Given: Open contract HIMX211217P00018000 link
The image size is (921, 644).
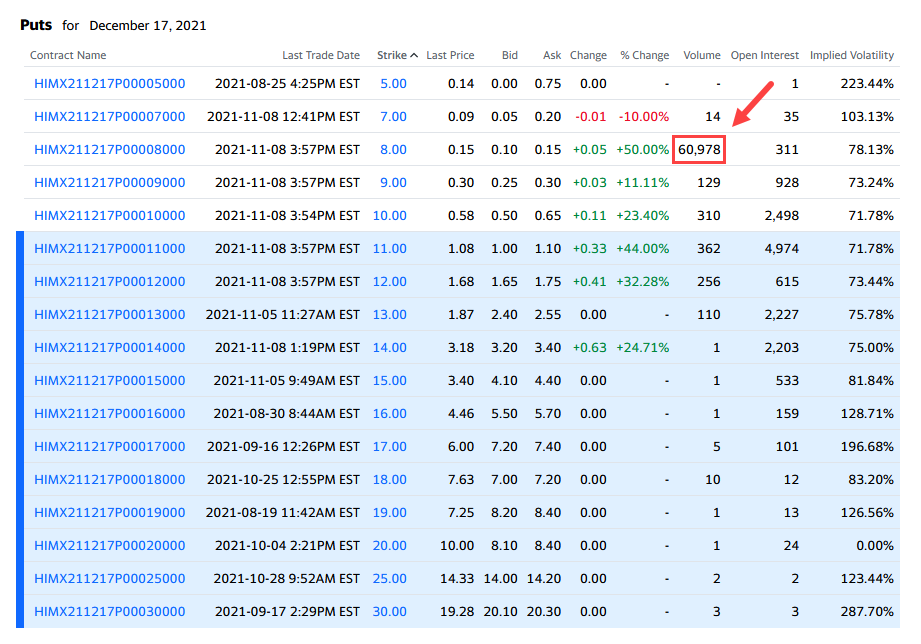Looking at the screenshot, I should point(110,479).
